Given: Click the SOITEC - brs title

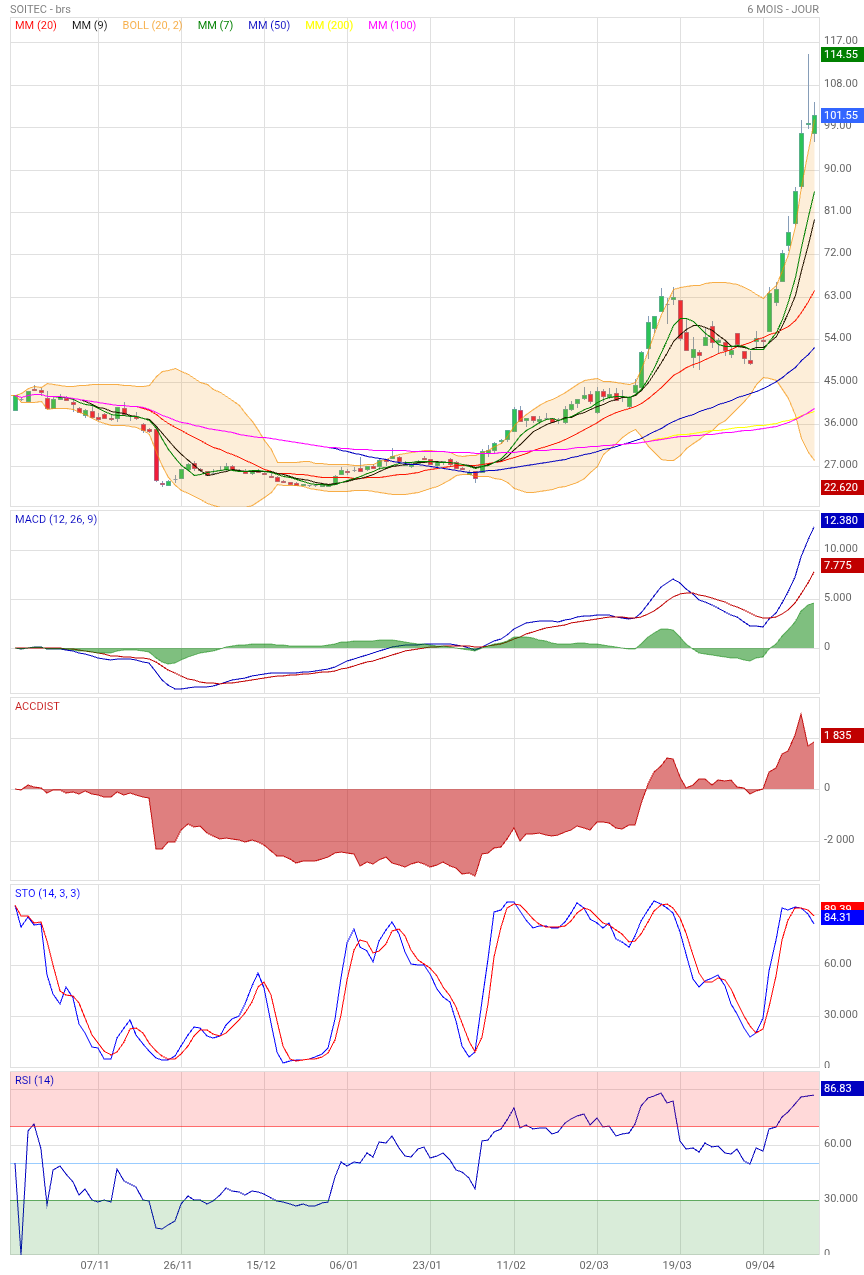Looking at the screenshot, I should tap(40, 9).
